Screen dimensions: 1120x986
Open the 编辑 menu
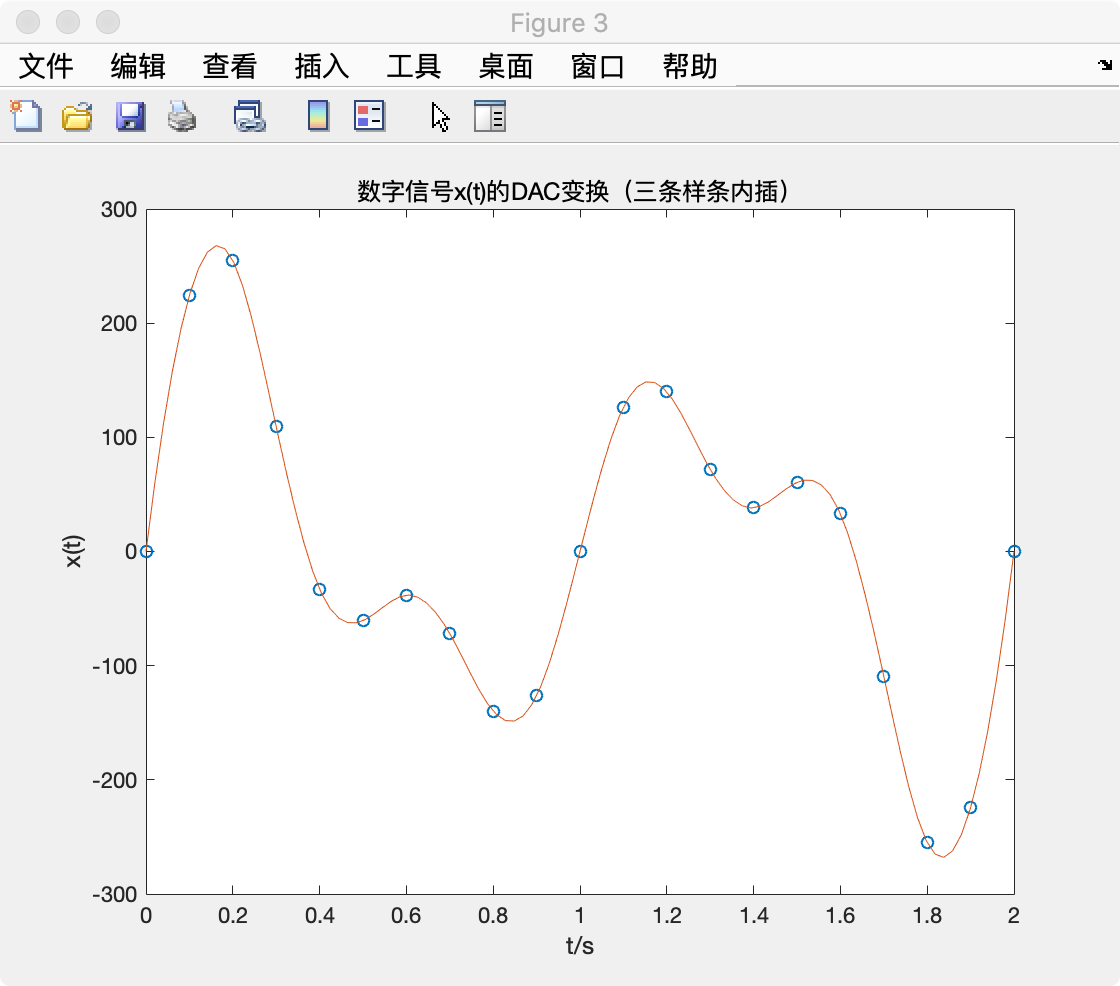point(138,66)
